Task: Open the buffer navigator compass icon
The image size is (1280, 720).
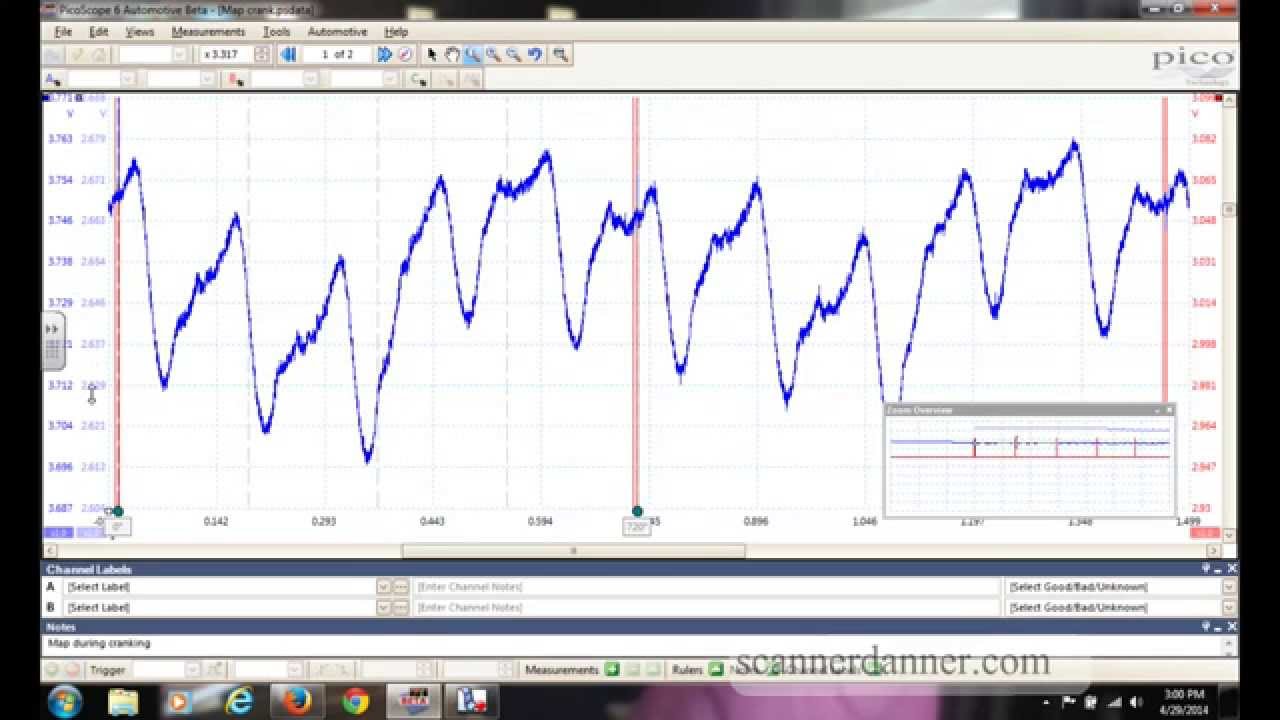Action: click(405, 55)
